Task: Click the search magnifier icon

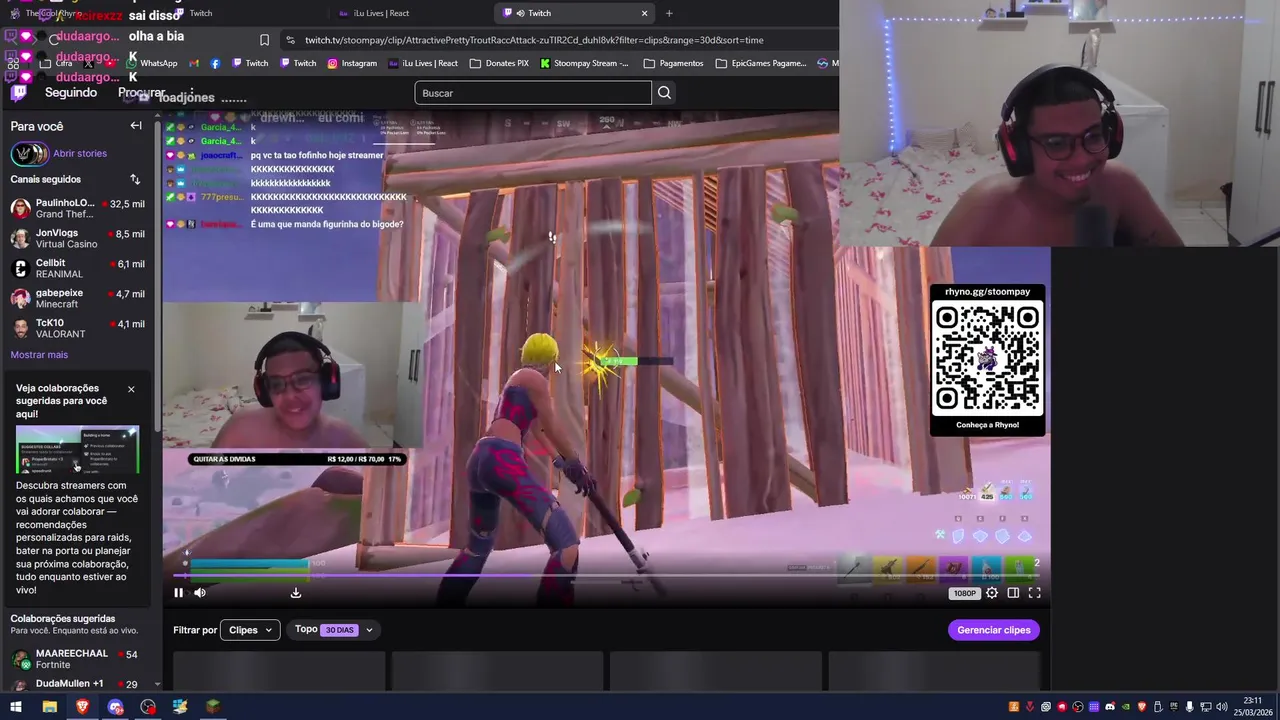Action: pyautogui.click(x=664, y=93)
